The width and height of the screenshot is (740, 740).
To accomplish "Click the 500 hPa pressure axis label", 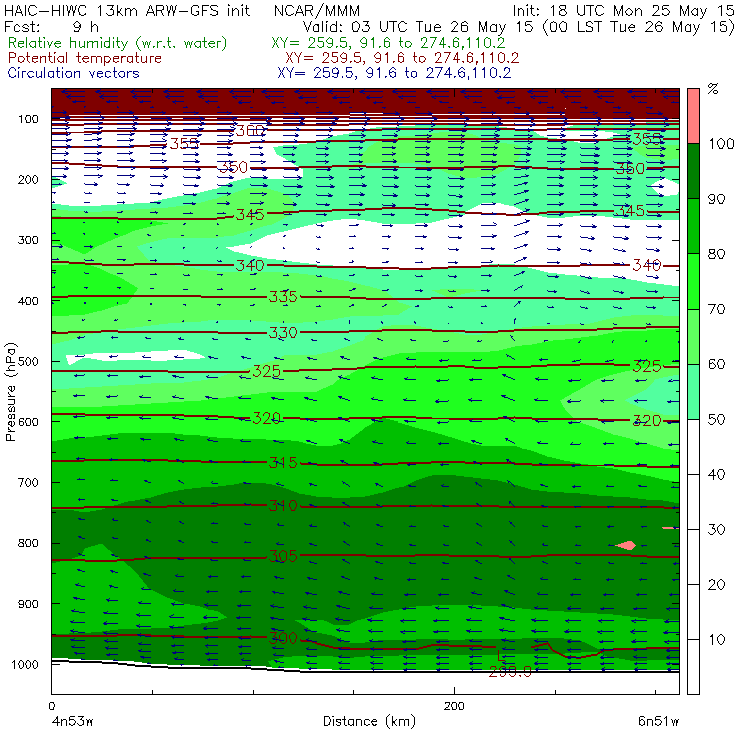I will pos(28,361).
